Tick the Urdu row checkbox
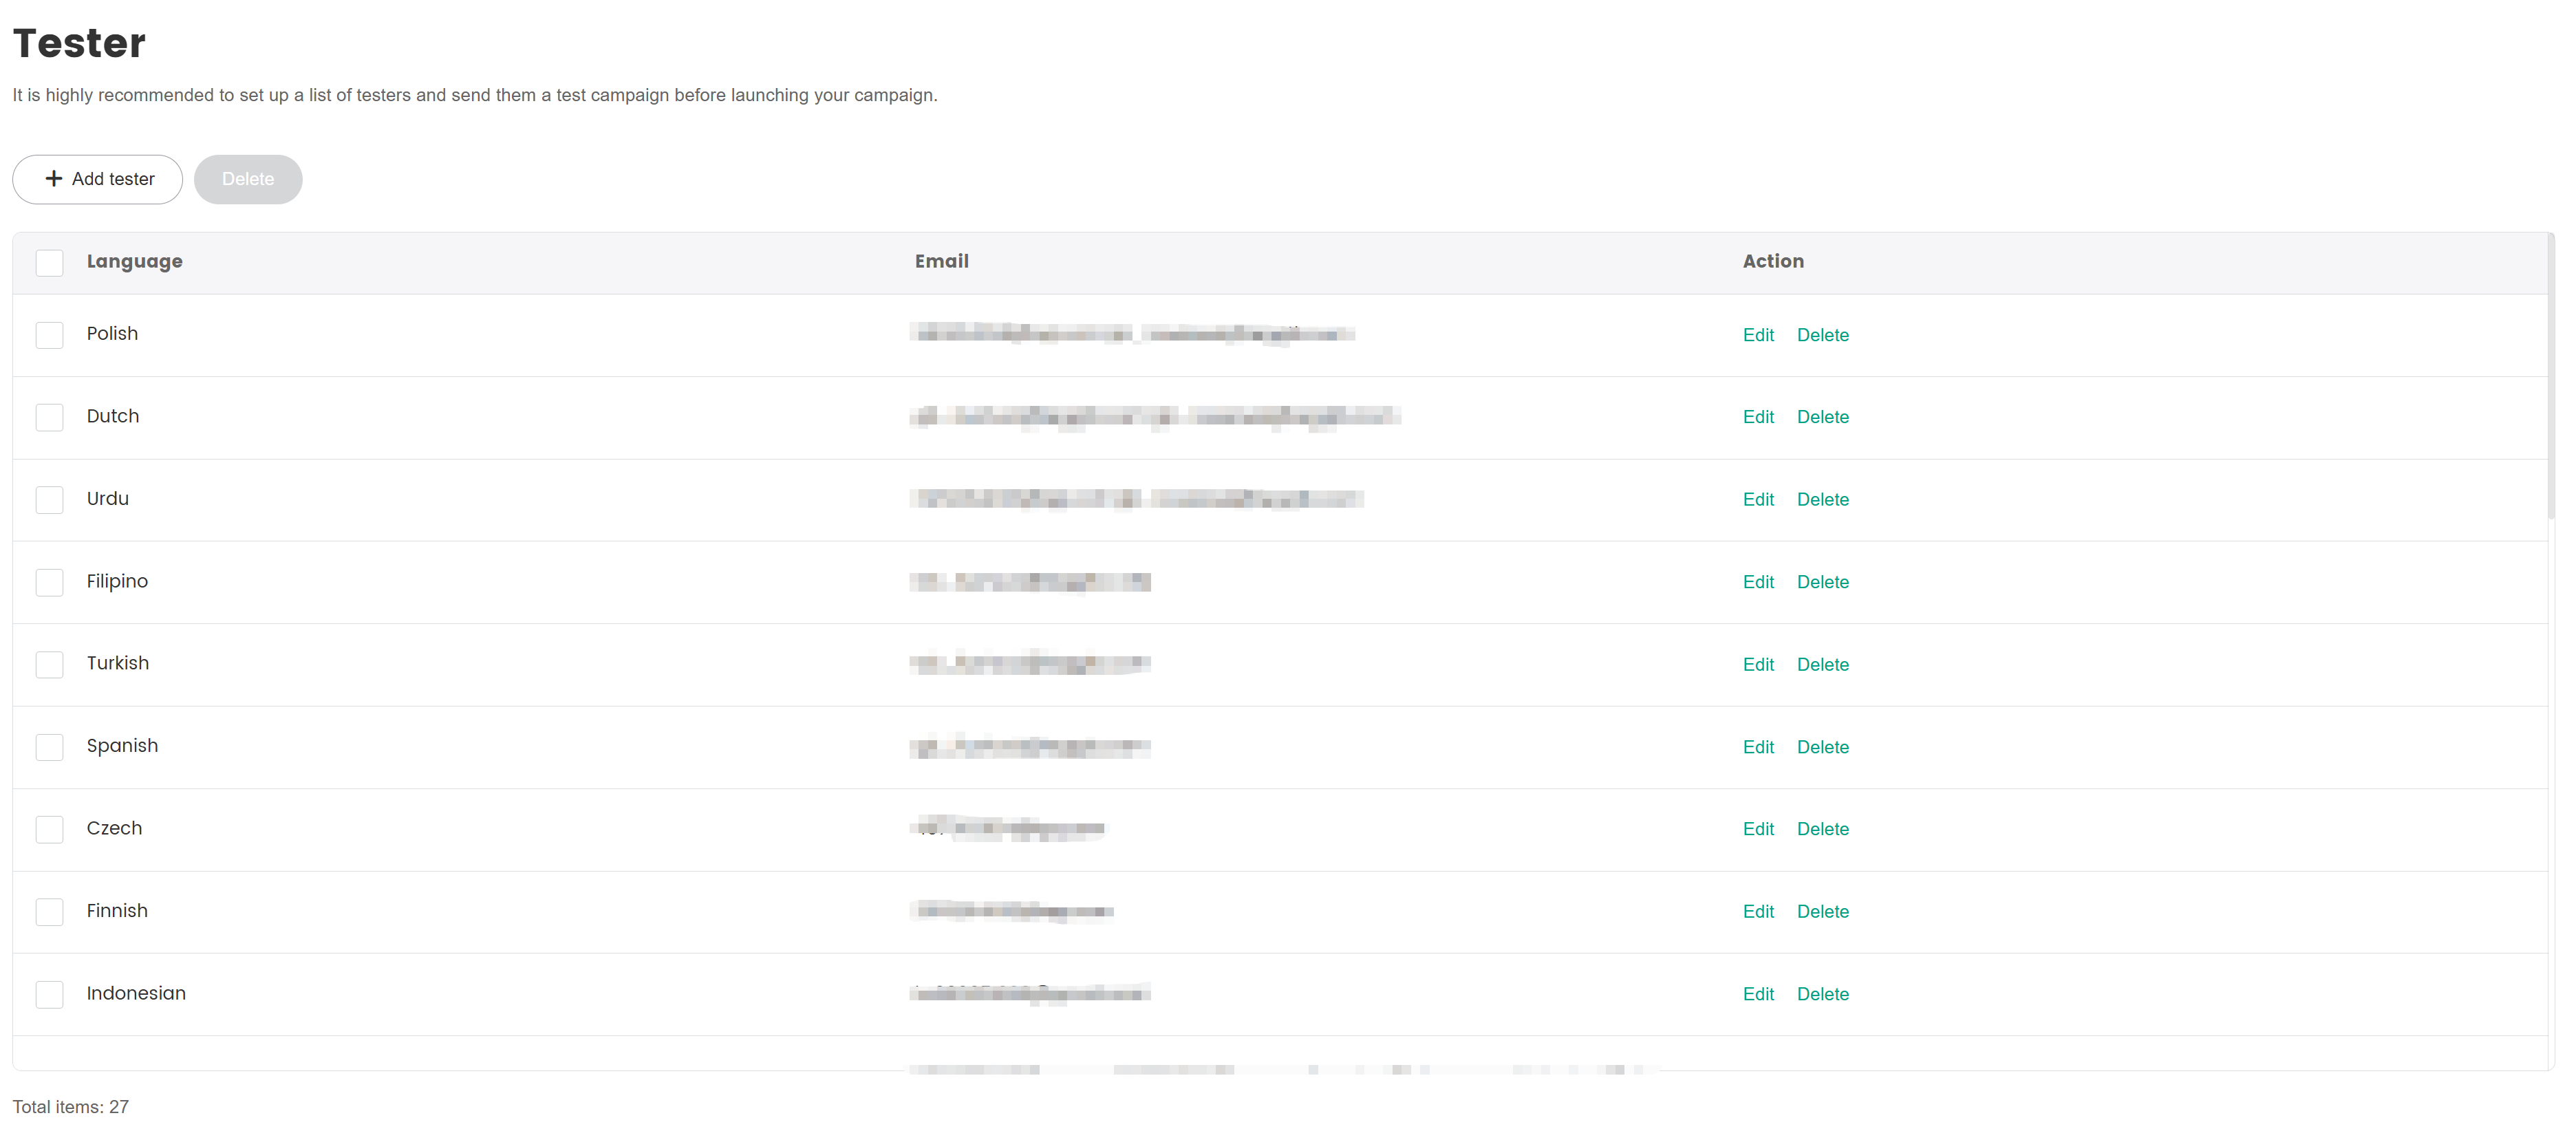The height and width of the screenshot is (1131, 2576). coord(49,499)
